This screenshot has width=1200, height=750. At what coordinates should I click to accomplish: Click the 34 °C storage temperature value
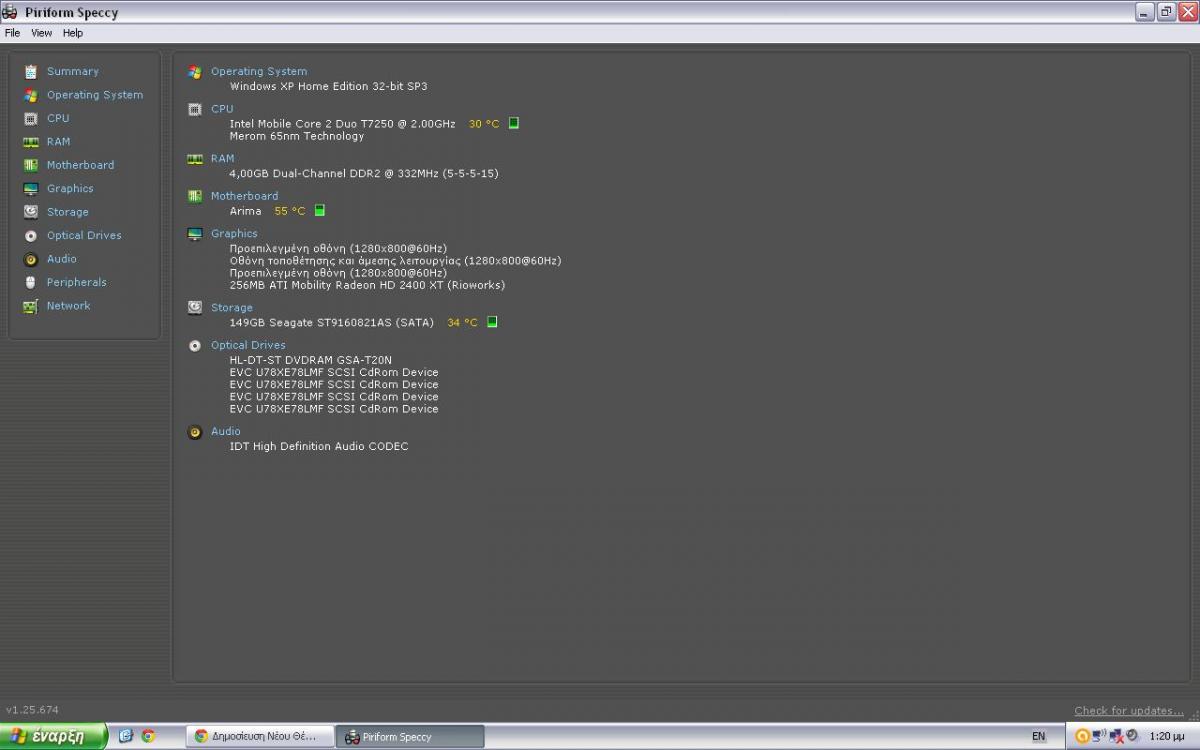462,323
